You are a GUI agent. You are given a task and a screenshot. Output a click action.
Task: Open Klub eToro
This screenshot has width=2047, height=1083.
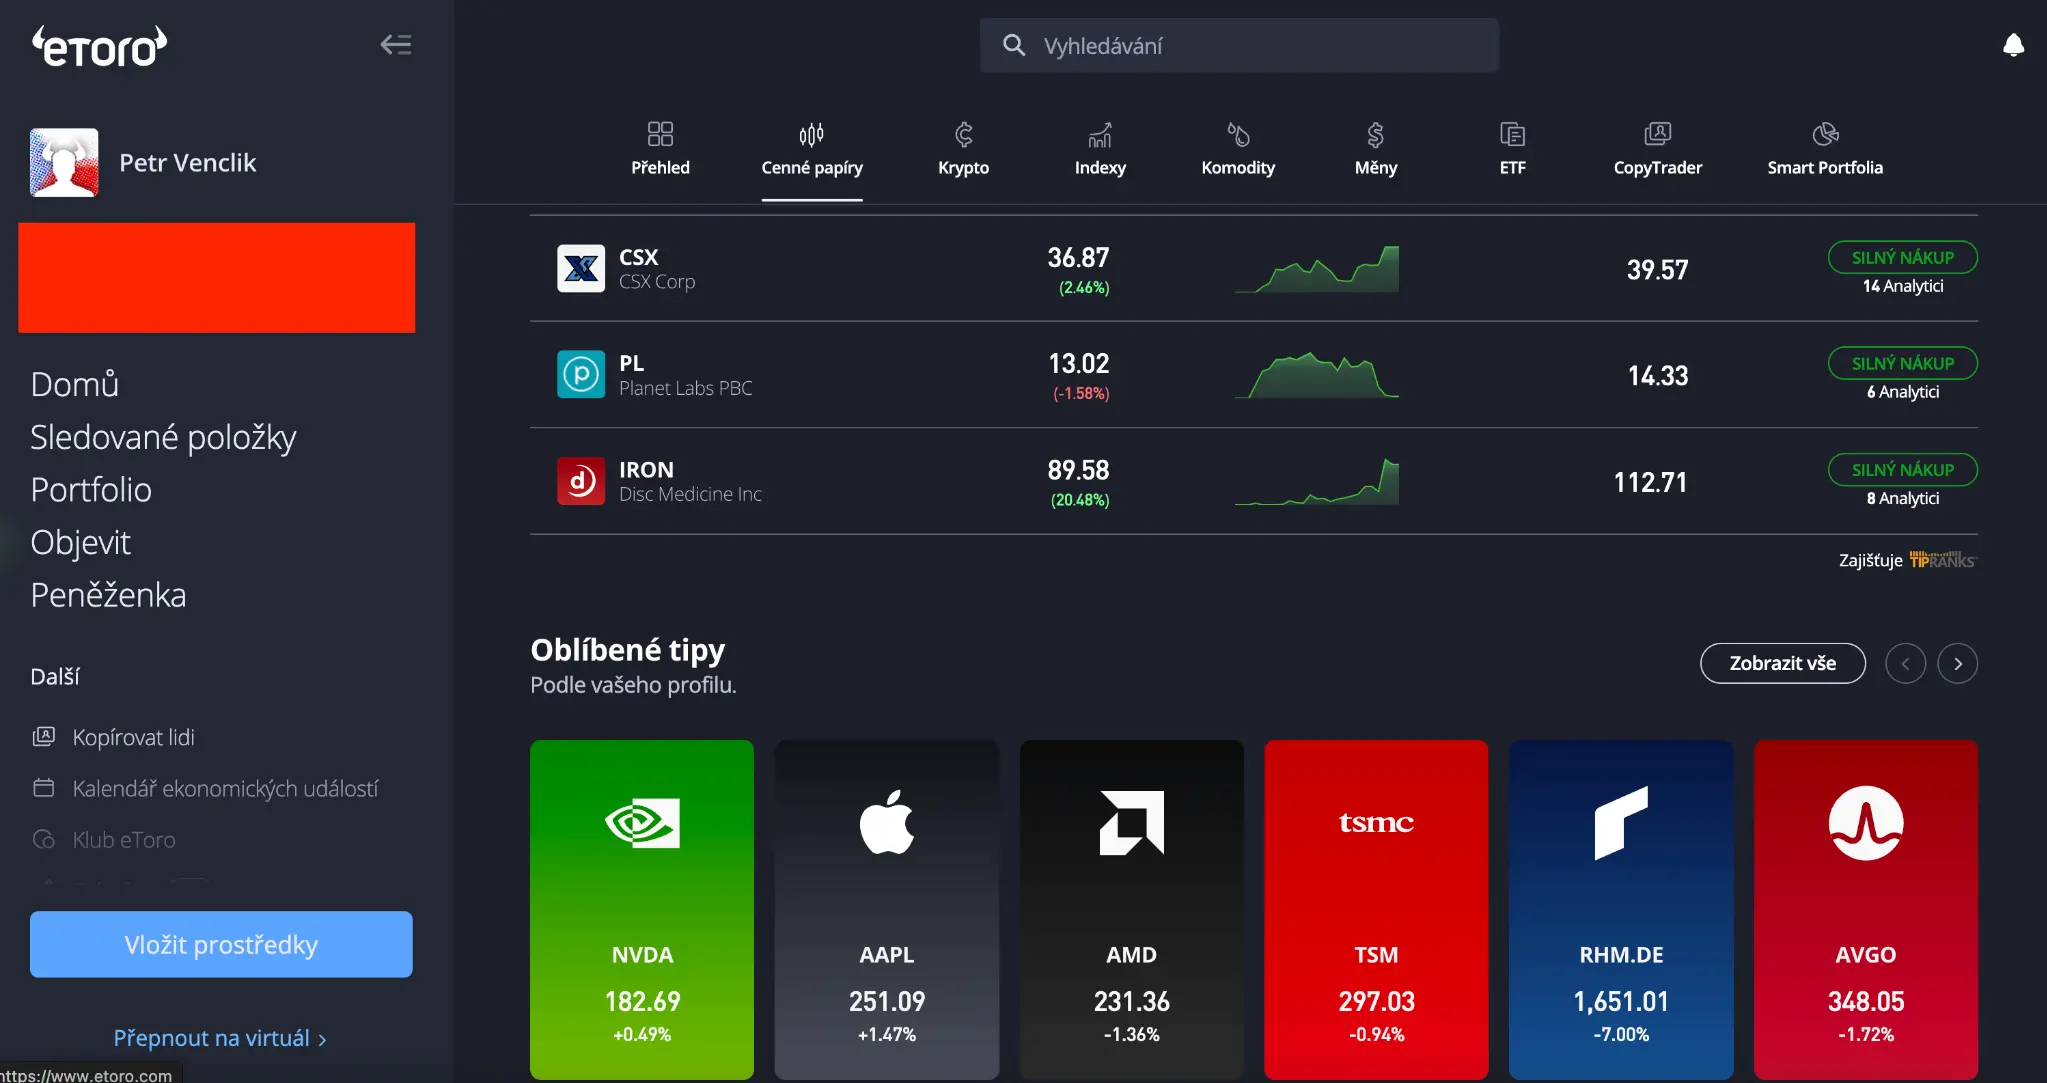124,839
